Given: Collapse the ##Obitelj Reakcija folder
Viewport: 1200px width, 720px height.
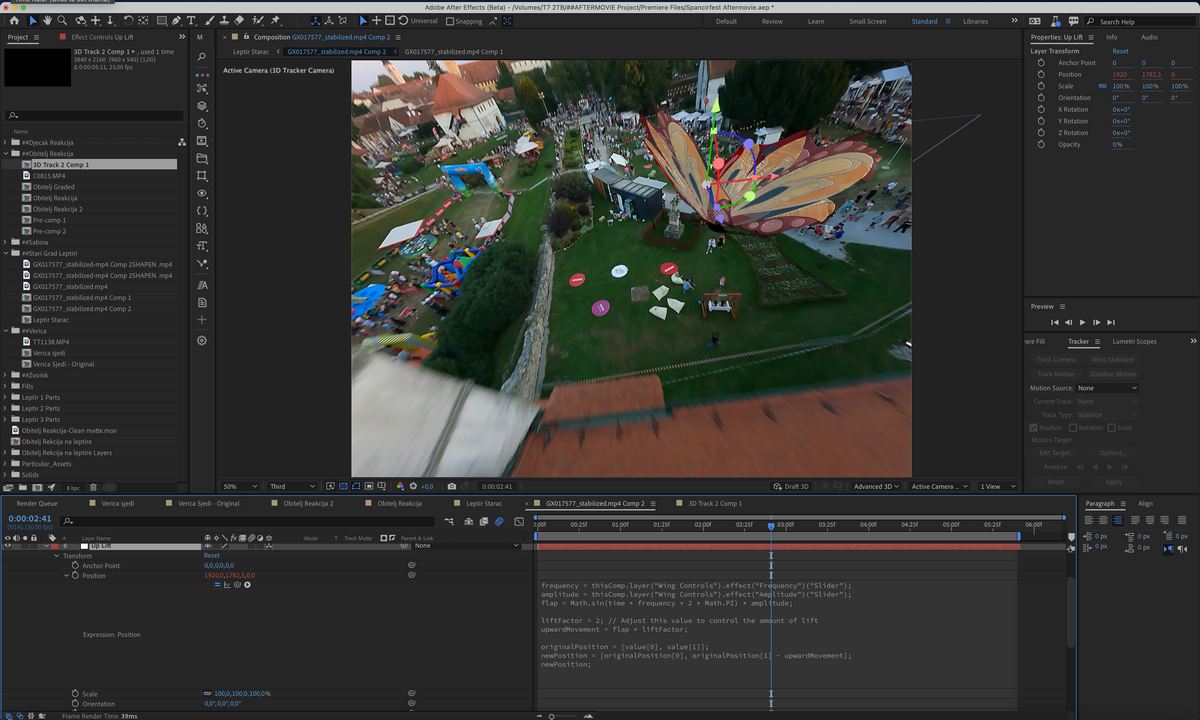Looking at the screenshot, I should pyautogui.click(x=6, y=154).
